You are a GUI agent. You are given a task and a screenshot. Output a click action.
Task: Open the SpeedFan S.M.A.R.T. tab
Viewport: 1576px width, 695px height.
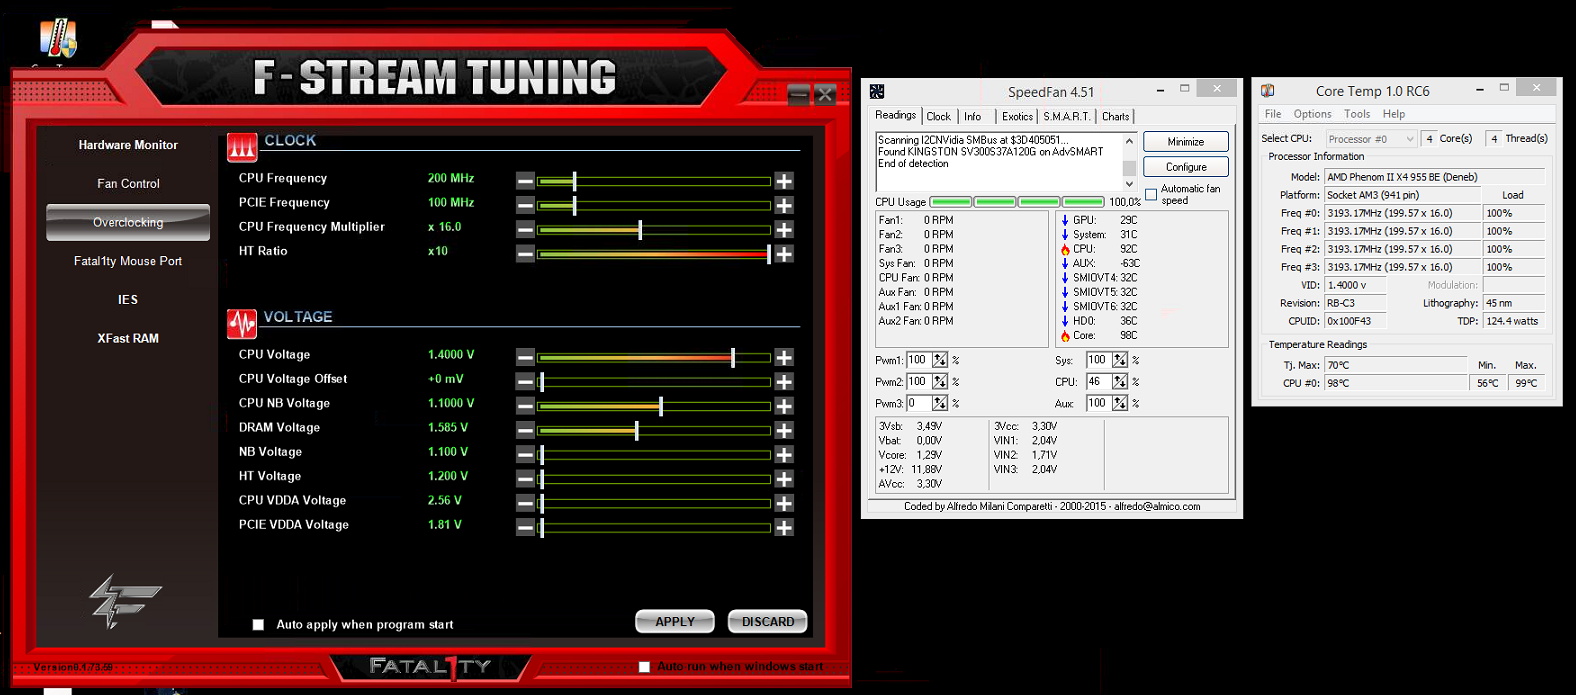point(1067,117)
